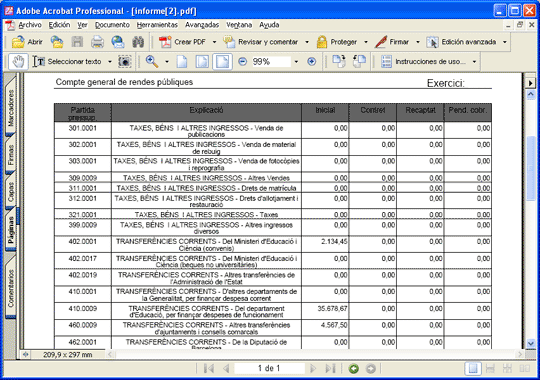Click the zoom out minus button
Screen dimensions: 540x380
[242, 62]
